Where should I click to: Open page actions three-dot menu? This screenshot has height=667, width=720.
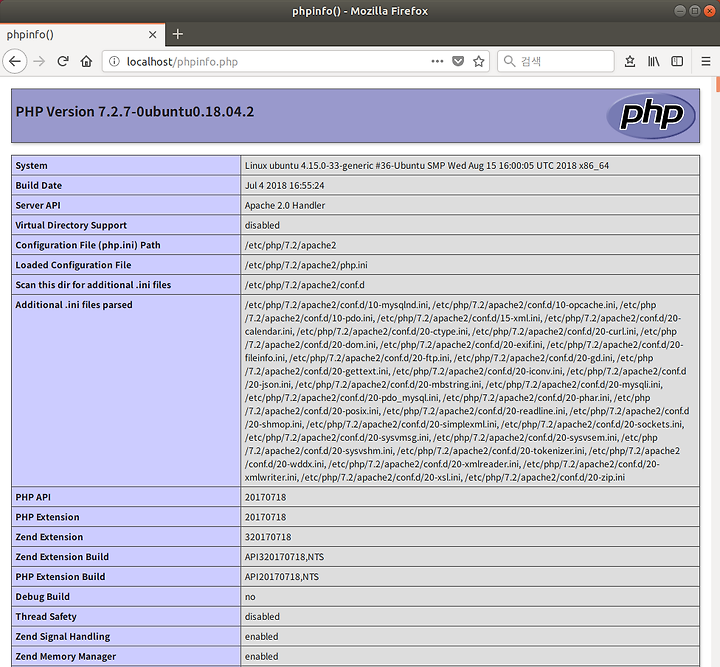click(437, 62)
